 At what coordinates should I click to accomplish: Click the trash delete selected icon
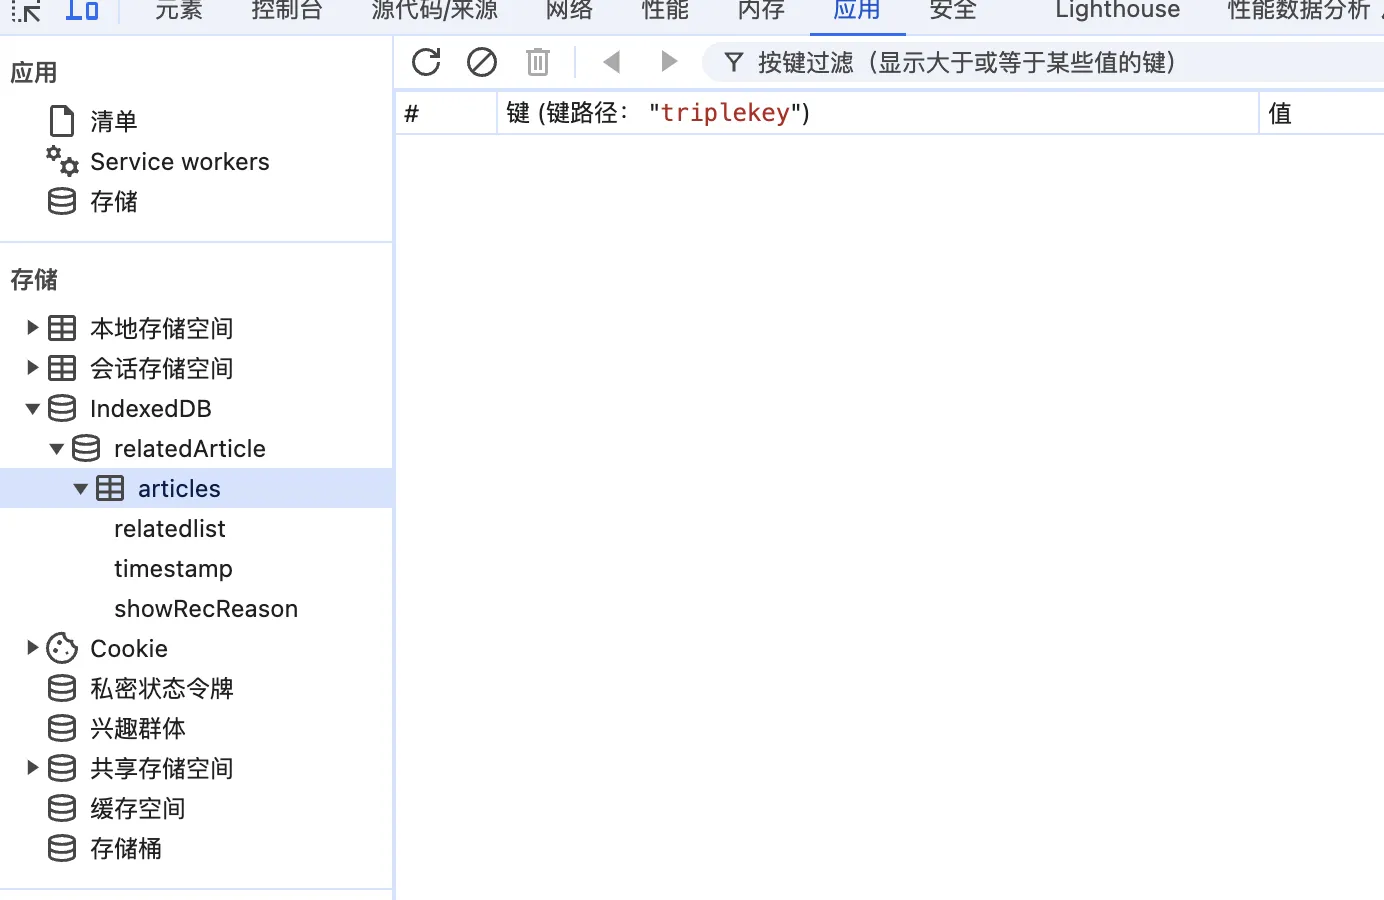coord(538,62)
